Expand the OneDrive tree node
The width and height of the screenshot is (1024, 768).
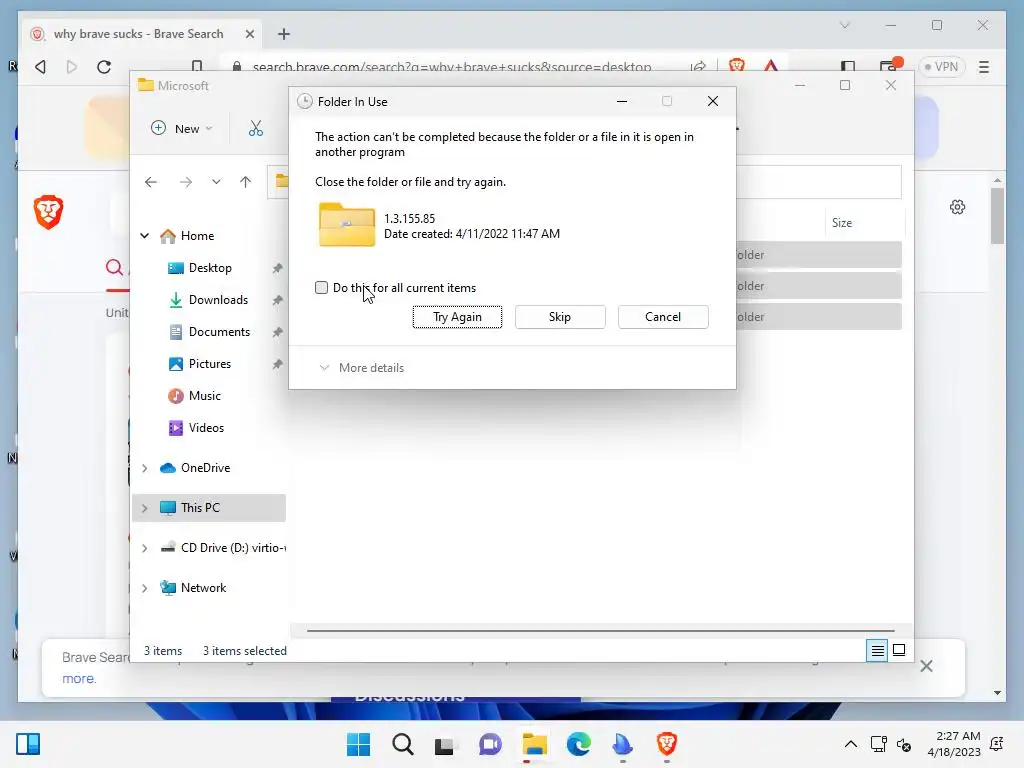pos(145,468)
